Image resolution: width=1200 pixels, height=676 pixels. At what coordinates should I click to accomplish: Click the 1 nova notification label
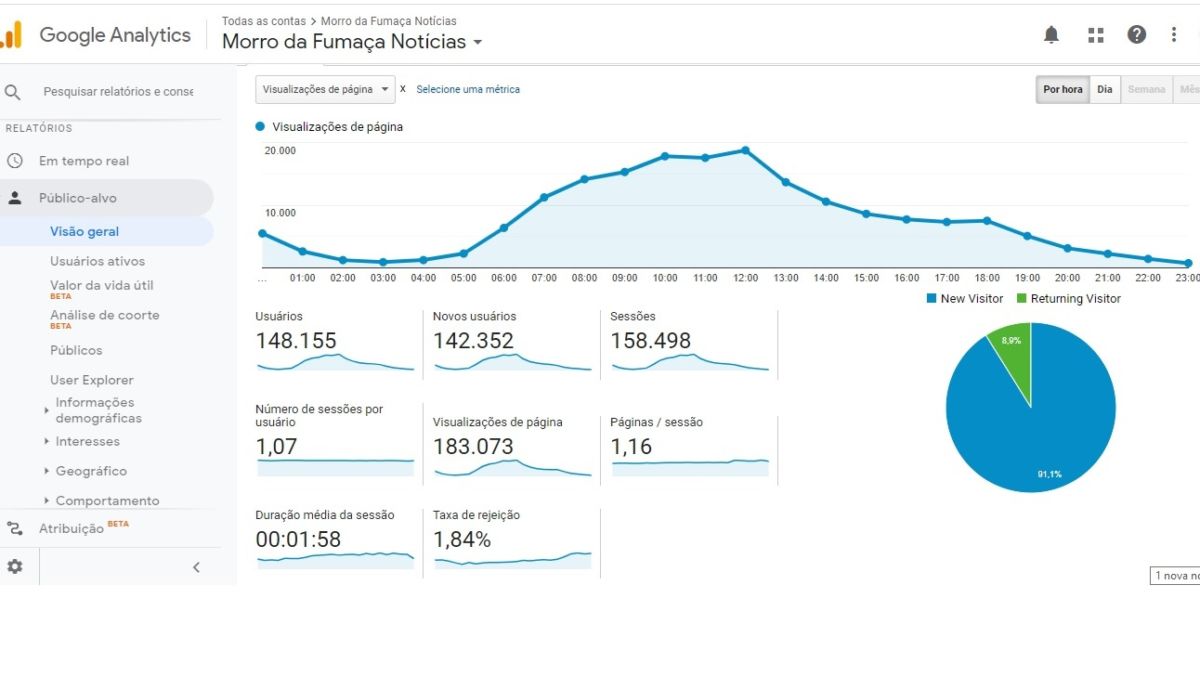1176,576
